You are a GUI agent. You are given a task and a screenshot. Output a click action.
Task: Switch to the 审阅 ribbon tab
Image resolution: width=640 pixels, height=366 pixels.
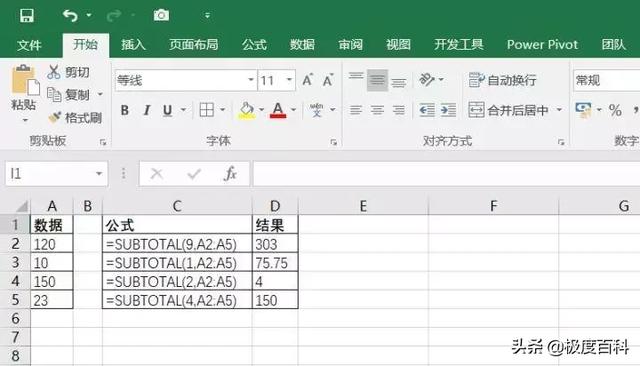[350, 44]
